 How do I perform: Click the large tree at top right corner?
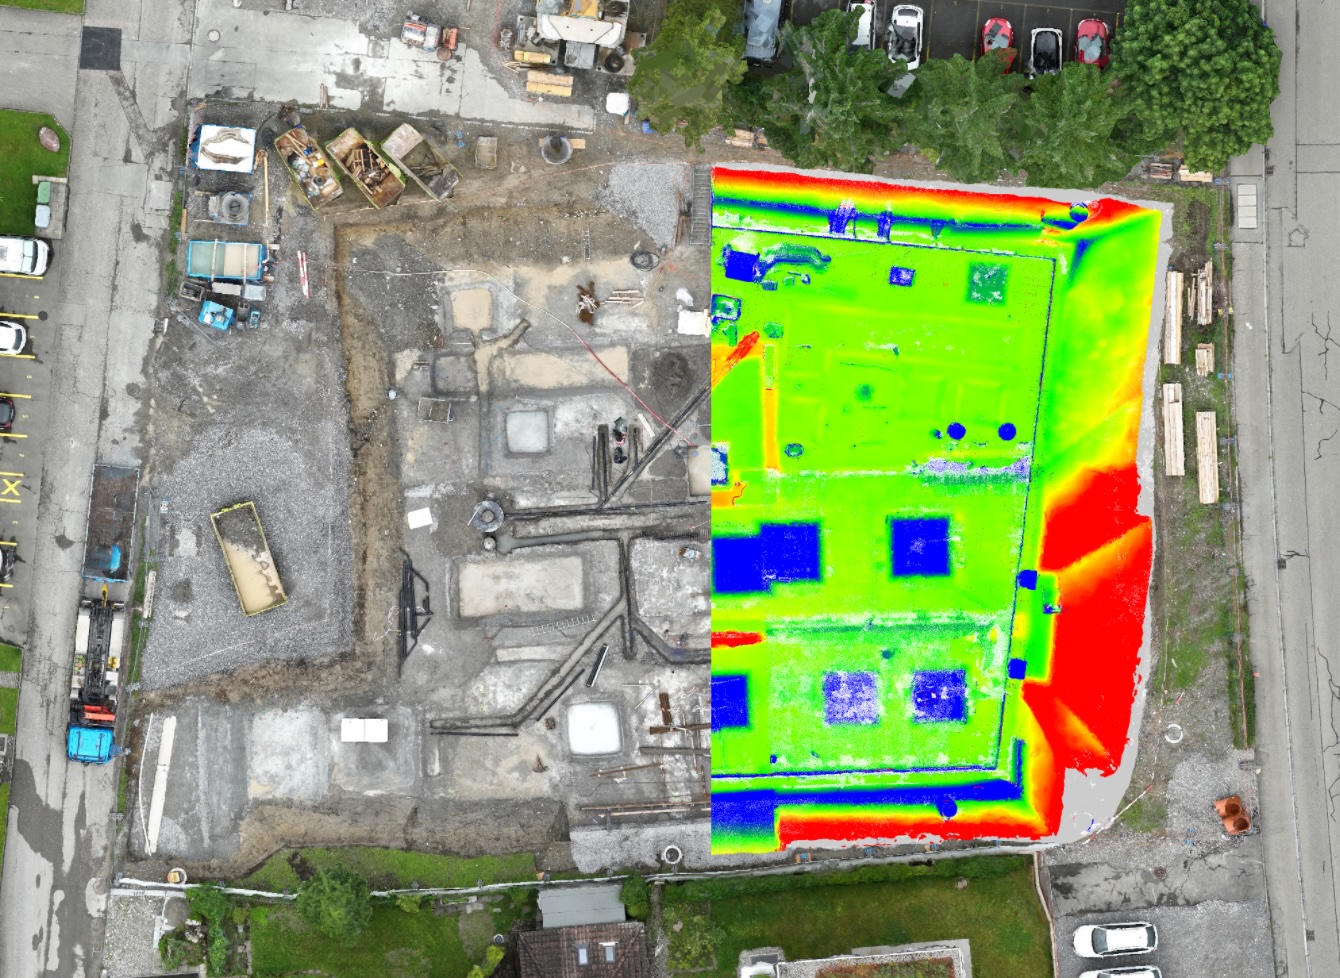[x=1196, y=70]
